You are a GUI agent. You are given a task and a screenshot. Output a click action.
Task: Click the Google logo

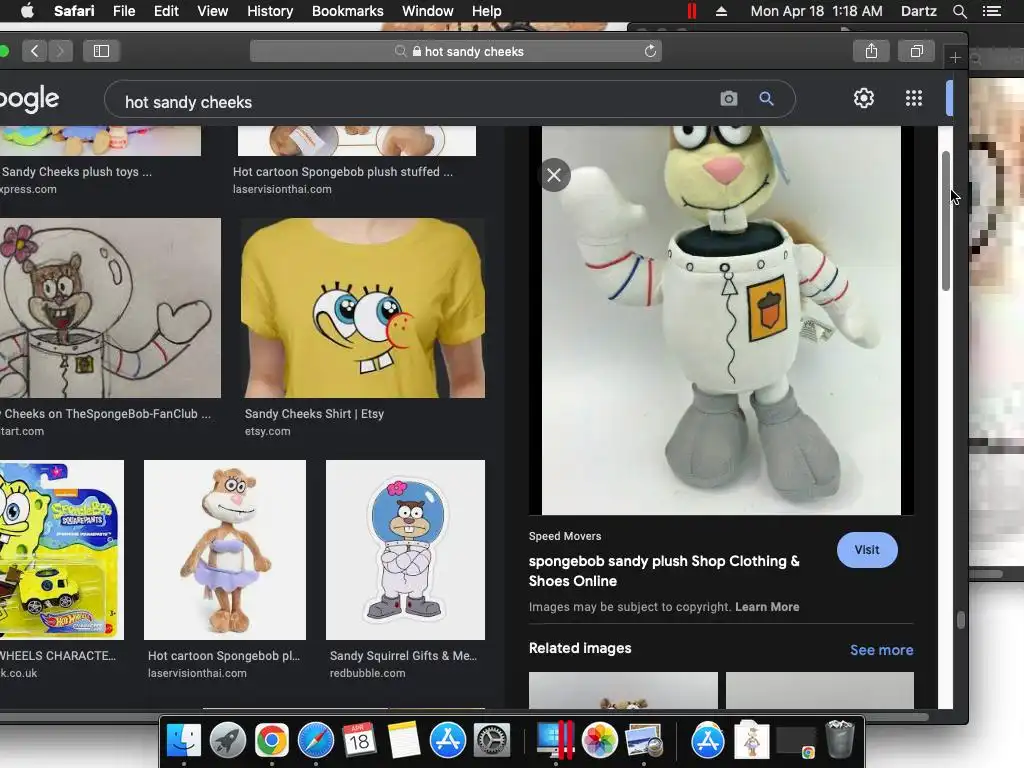(29, 99)
